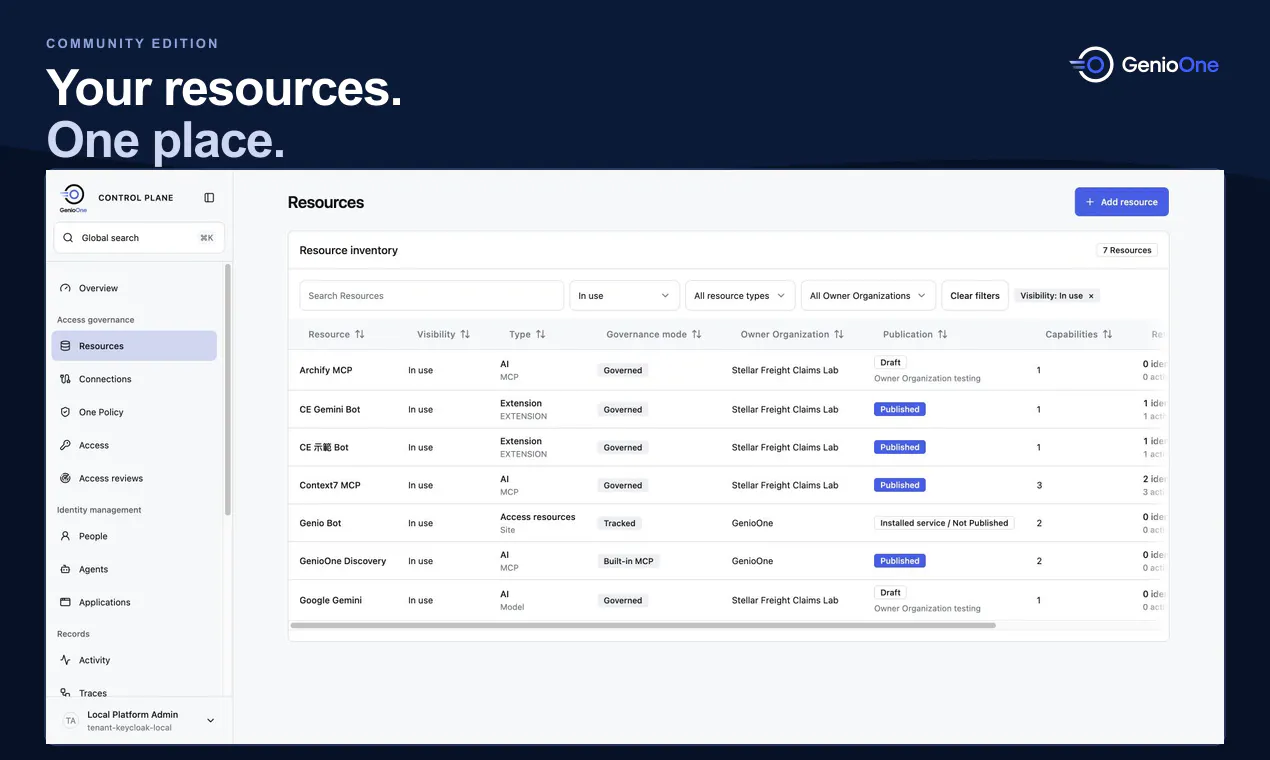Sort by Type column
1270x760 pixels.
click(x=527, y=334)
